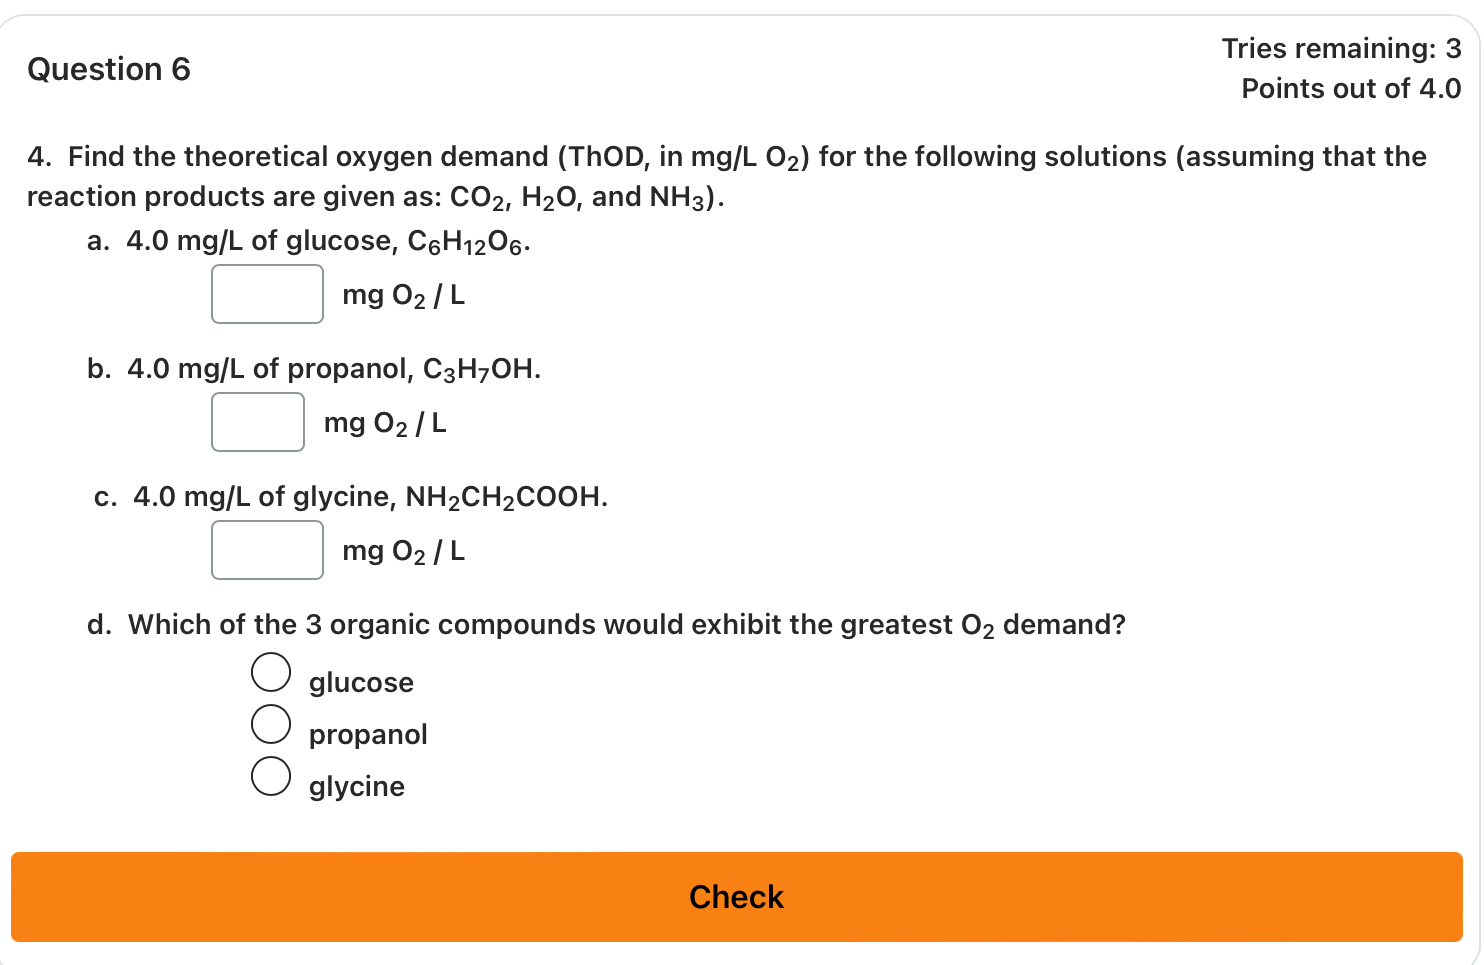Click part b prompt about propanol
The image size is (1484, 965).
[314, 368]
